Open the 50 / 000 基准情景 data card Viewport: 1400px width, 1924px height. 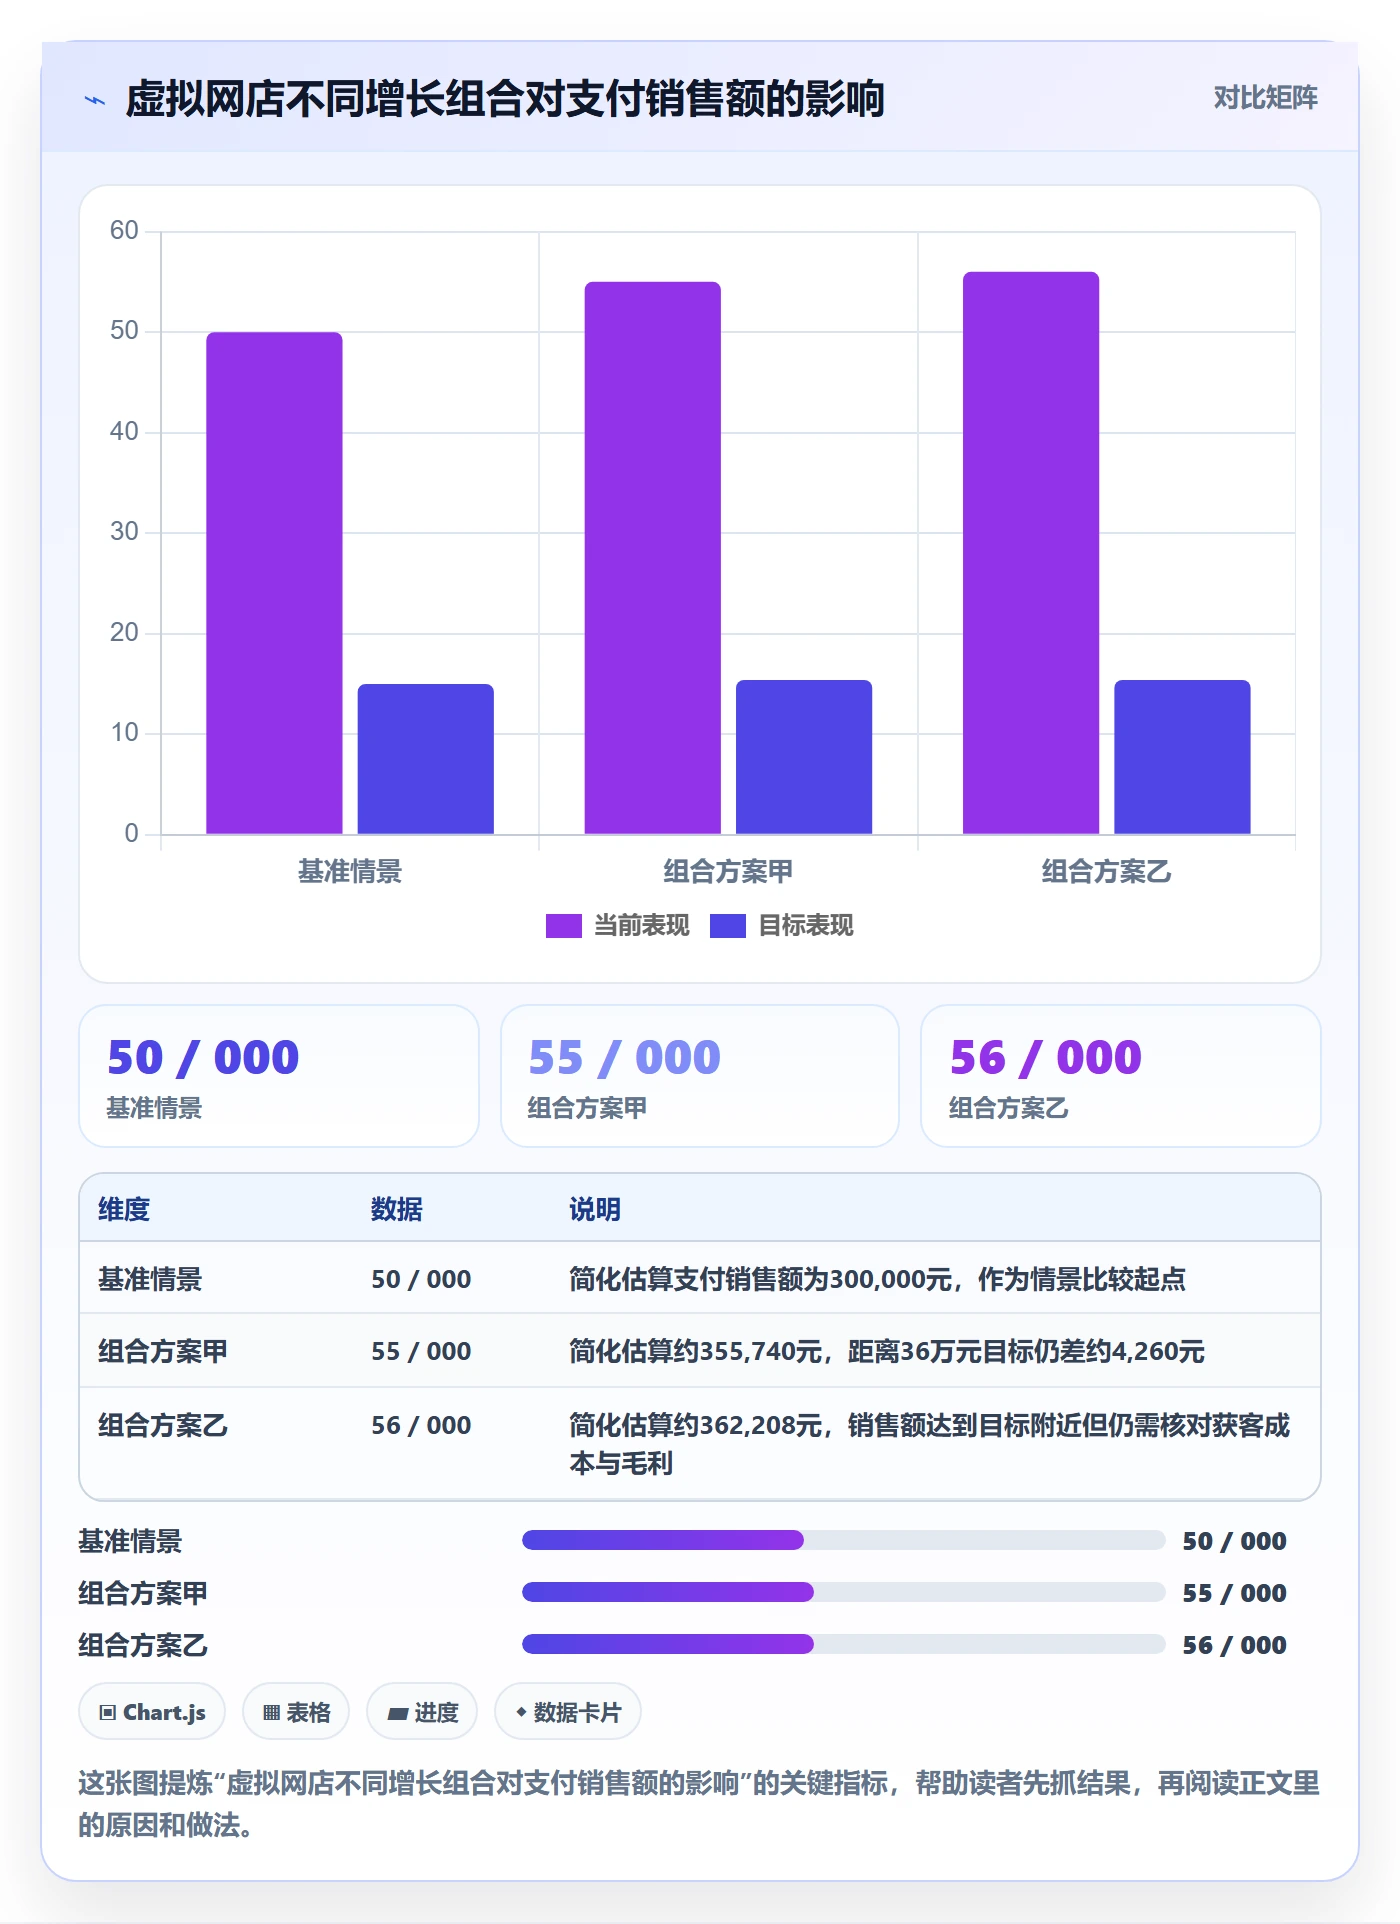(x=279, y=1076)
